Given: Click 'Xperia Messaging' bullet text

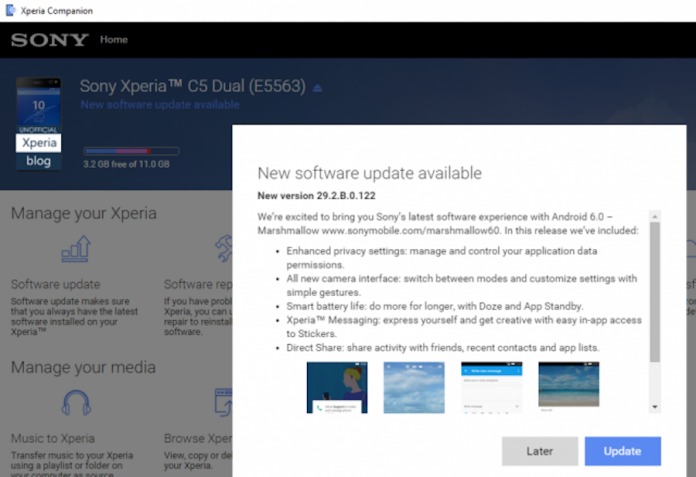Looking at the screenshot, I should (464, 327).
